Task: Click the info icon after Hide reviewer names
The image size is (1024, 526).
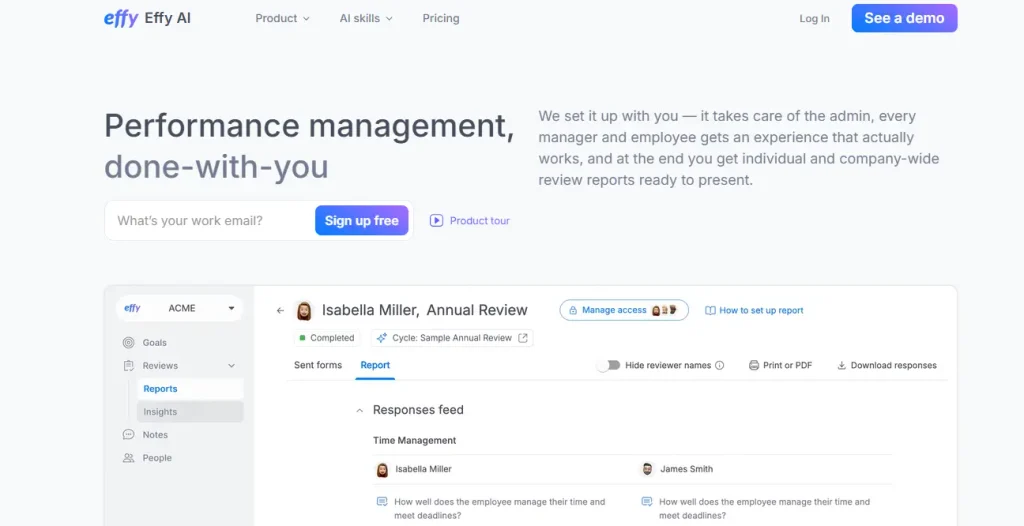Action: point(720,365)
